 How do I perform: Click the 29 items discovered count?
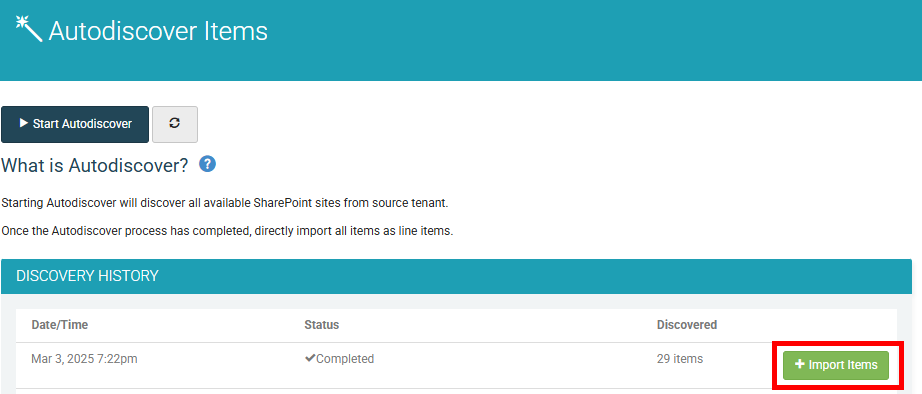click(680, 358)
